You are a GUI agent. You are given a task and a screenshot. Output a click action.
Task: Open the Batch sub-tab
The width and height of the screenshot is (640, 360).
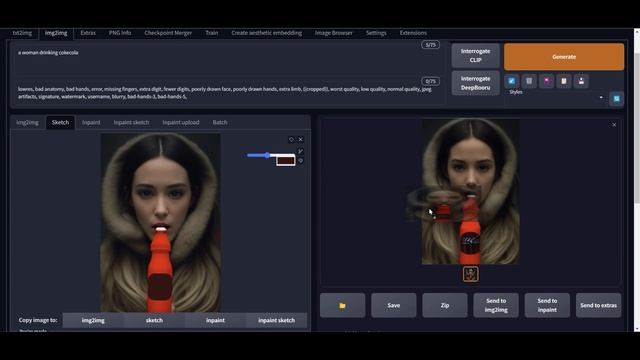[220, 122]
